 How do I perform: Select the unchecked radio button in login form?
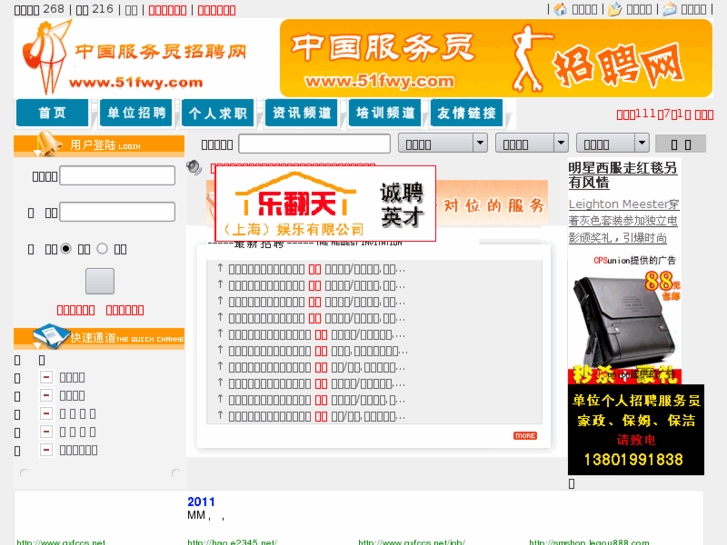102,249
